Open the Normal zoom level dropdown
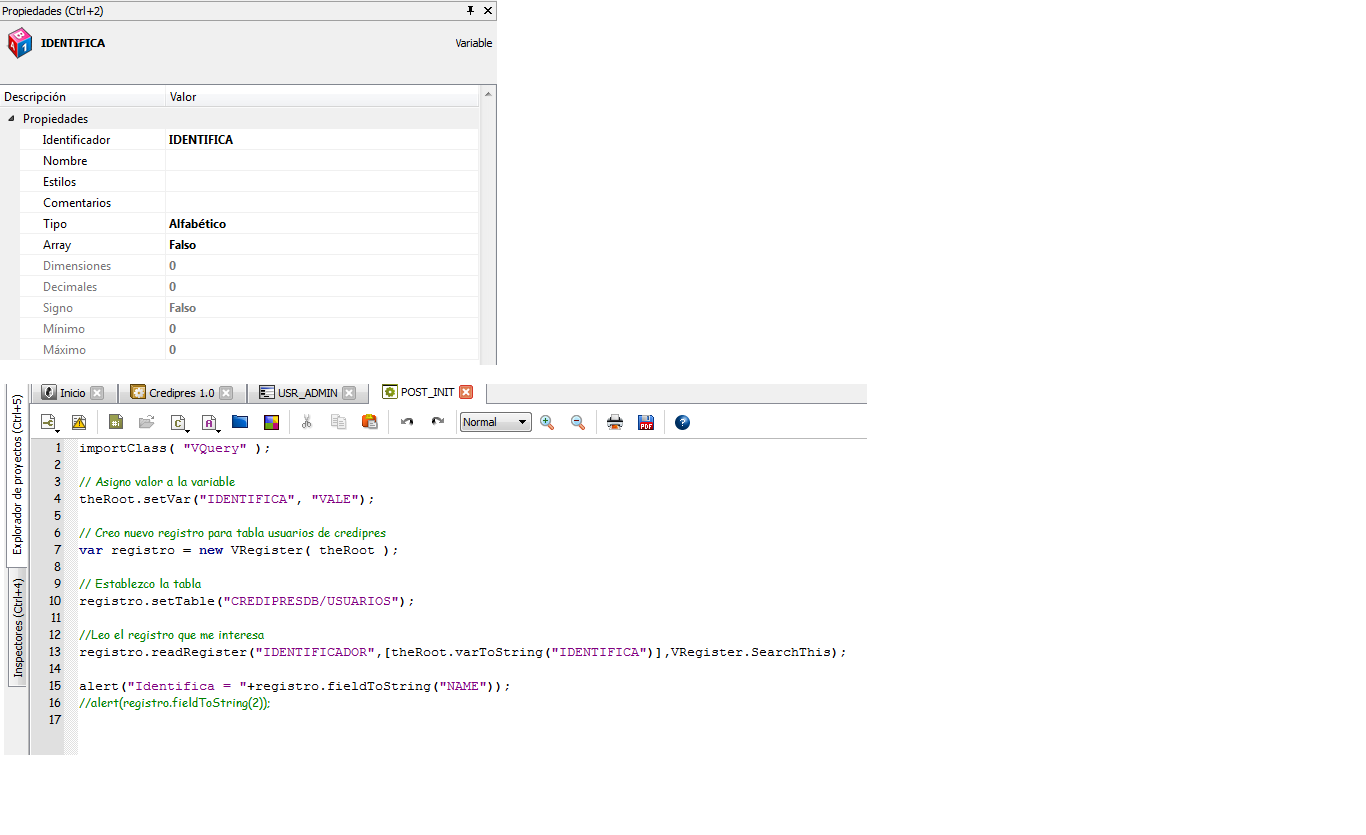Screen dimensions: 1366x835 pos(495,422)
